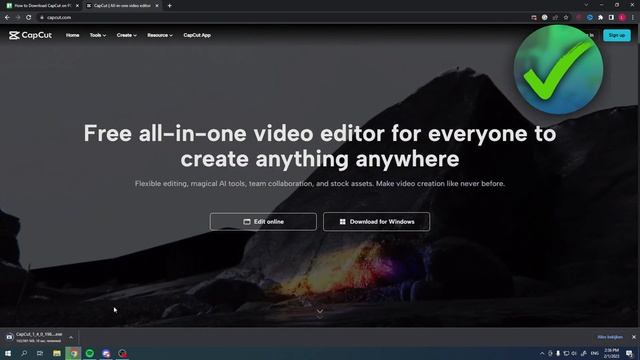Toggle the Chrome side panel
This screenshot has width=640, height=360.
[x=611, y=18]
